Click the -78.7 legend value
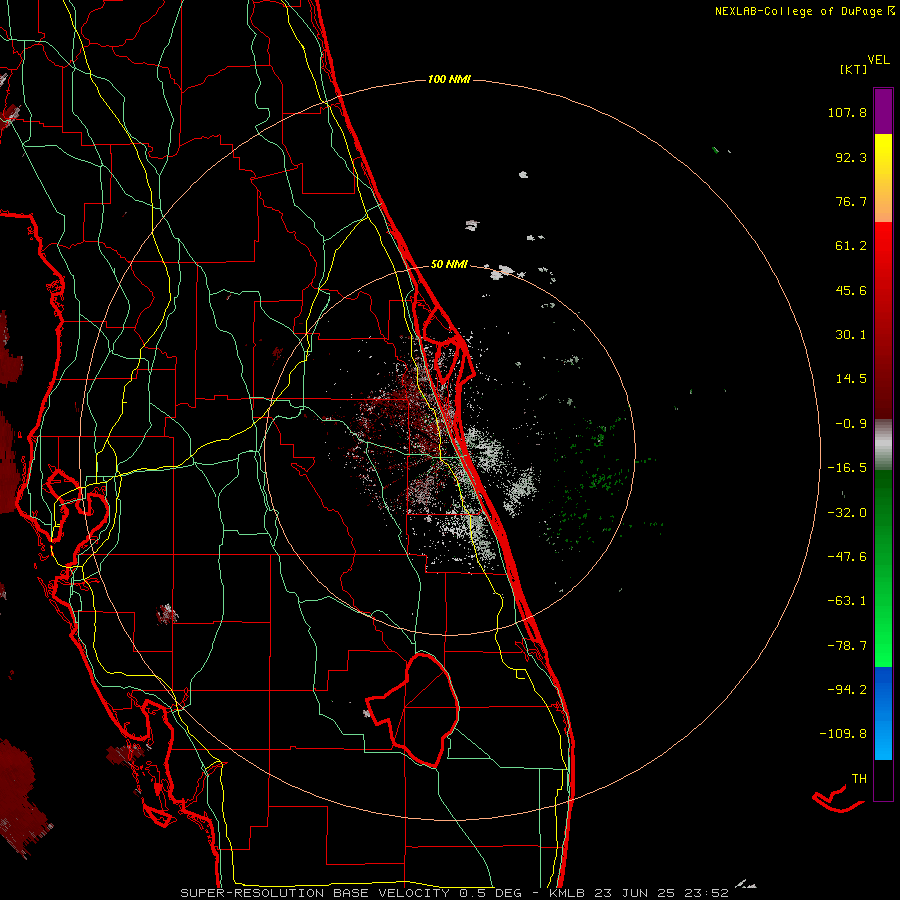Image resolution: width=900 pixels, height=900 pixels. pos(847,646)
